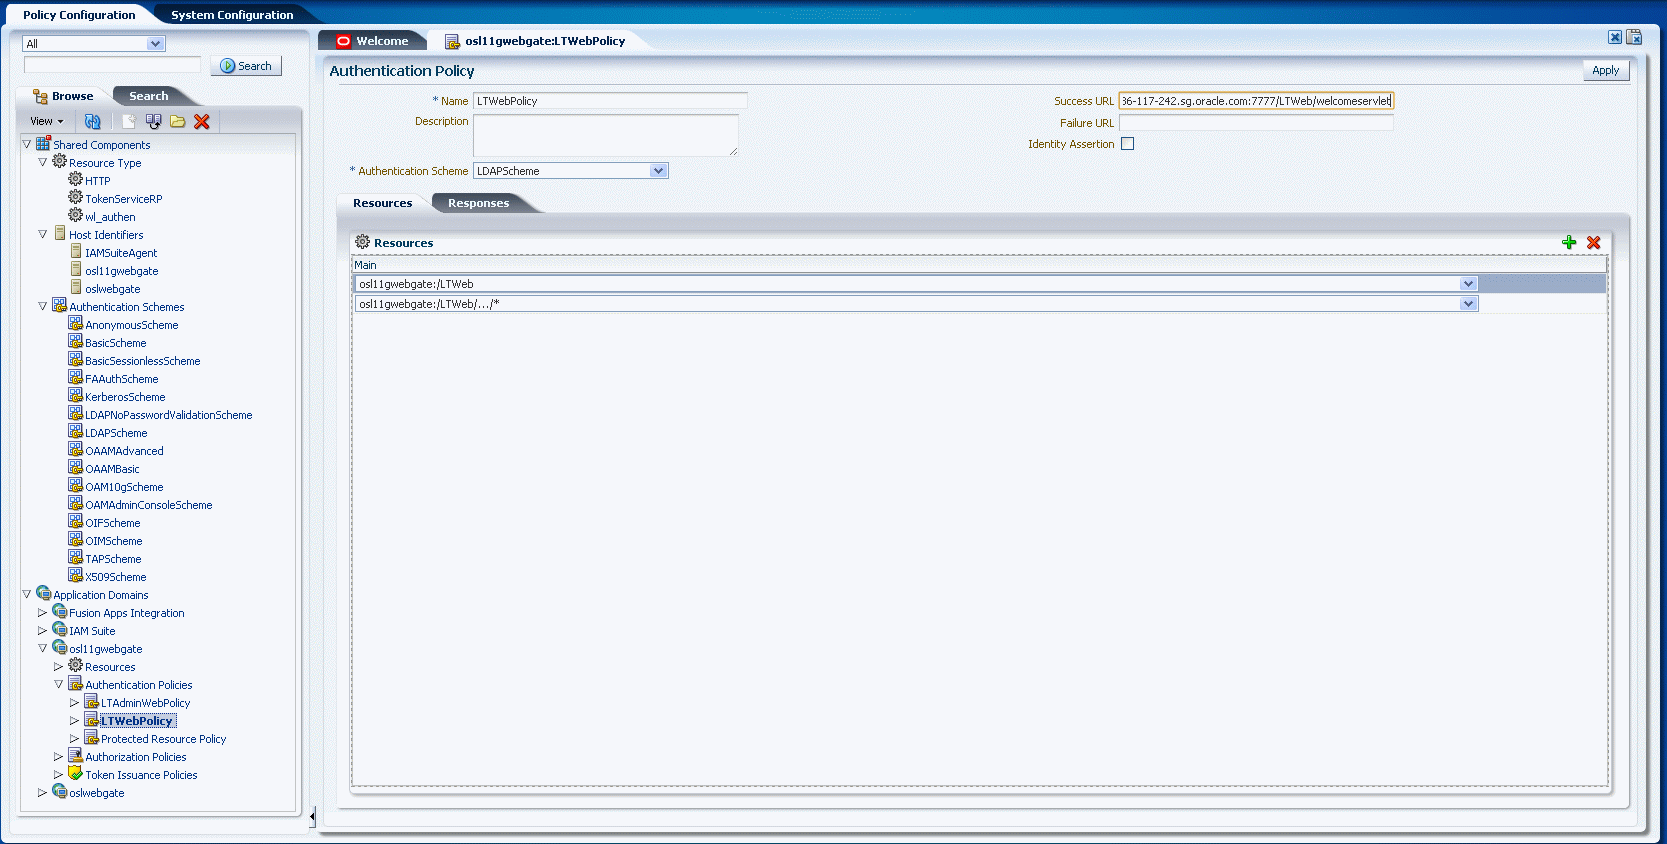Click the scheme icon next to KerberosScheme
1667x844 pixels.
click(75, 395)
